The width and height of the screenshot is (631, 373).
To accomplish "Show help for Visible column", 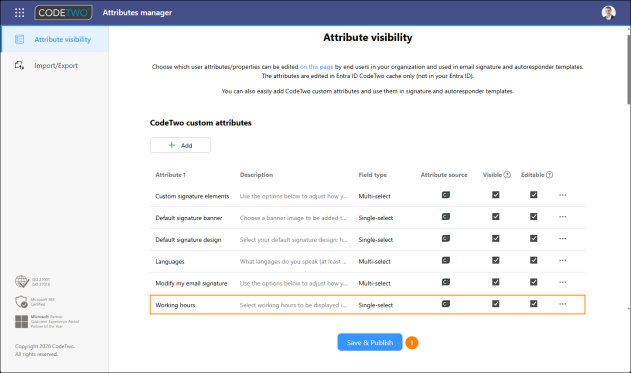I will pos(507,175).
